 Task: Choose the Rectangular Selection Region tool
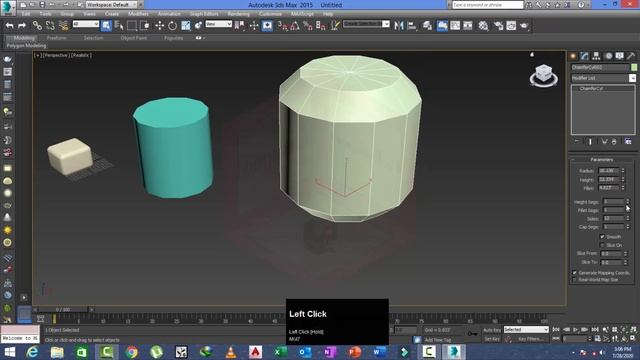coord(132,26)
